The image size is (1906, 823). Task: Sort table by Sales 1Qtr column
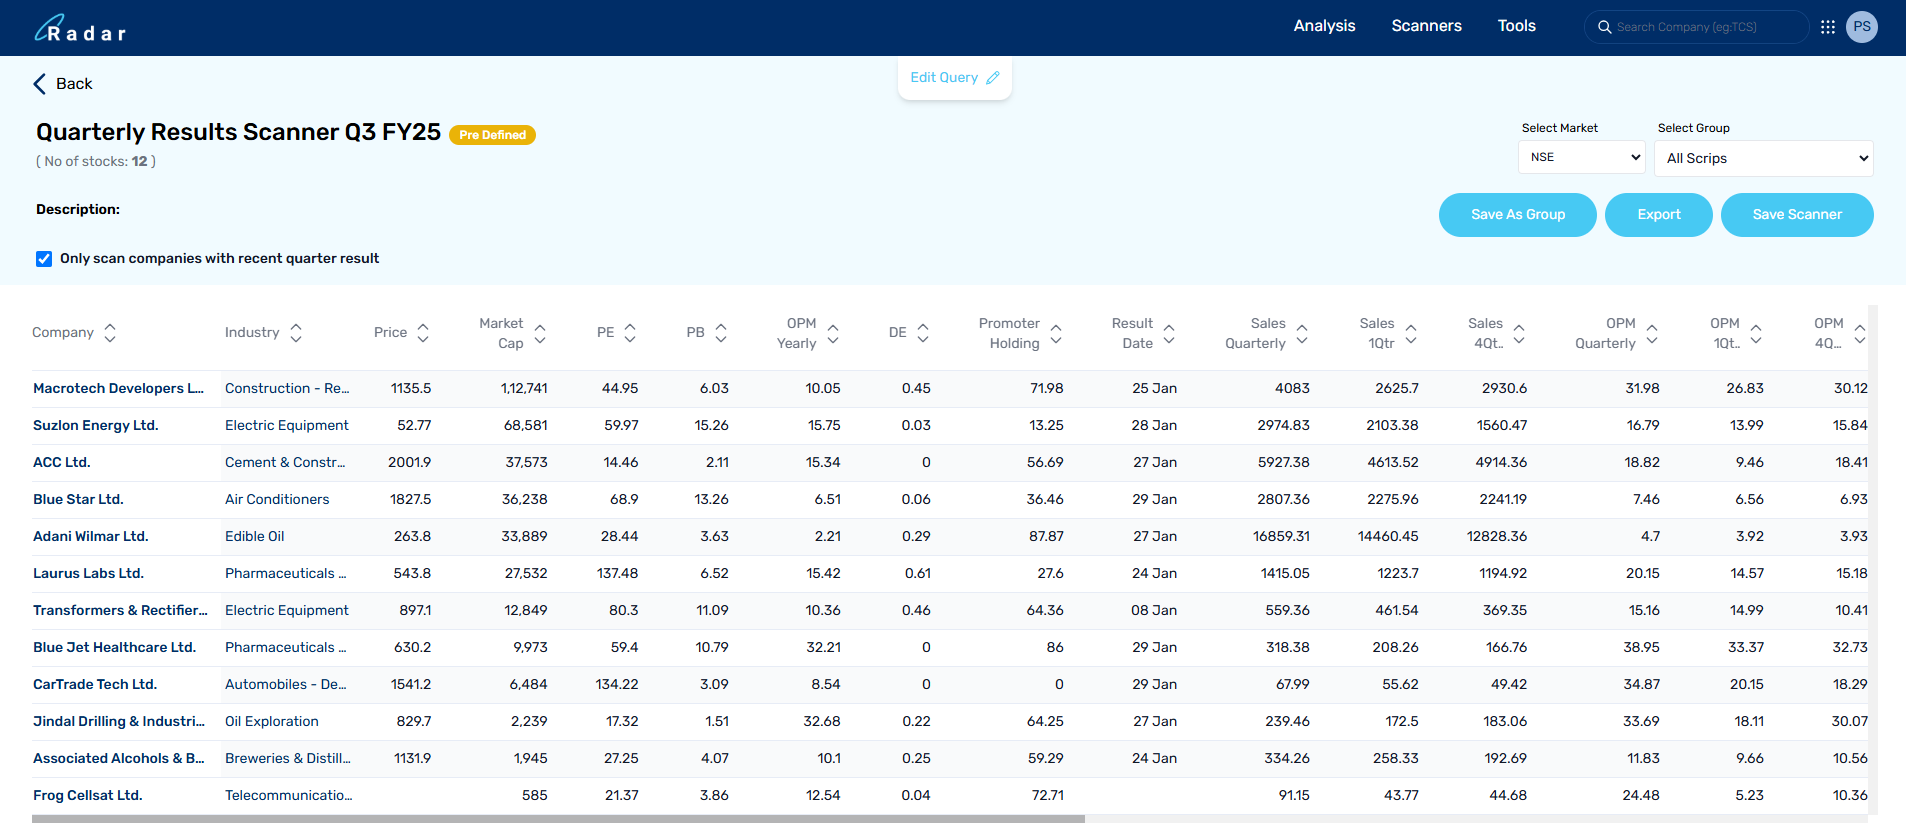click(1411, 333)
